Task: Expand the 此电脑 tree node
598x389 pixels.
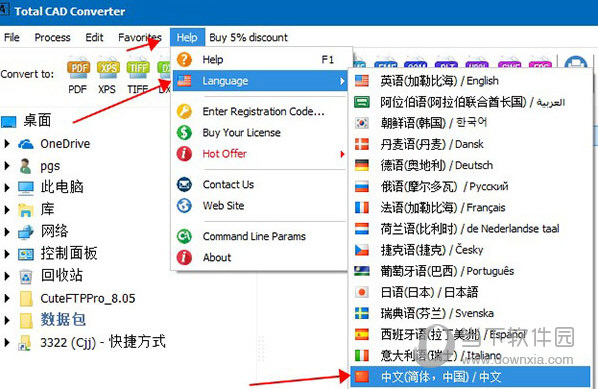Action: pos(6,187)
